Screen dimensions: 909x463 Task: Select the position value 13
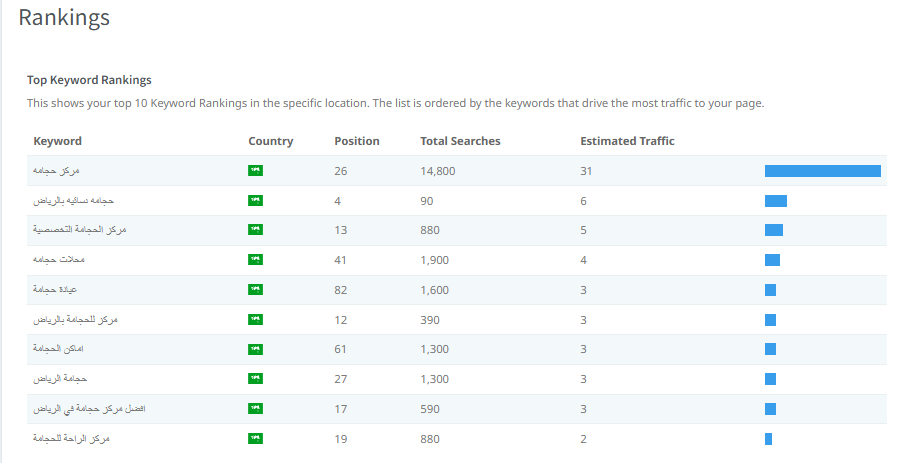341,230
